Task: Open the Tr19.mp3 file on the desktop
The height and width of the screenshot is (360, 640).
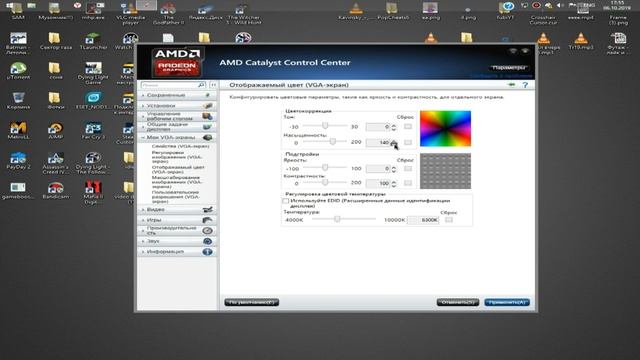Action: pyautogui.click(x=581, y=41)
